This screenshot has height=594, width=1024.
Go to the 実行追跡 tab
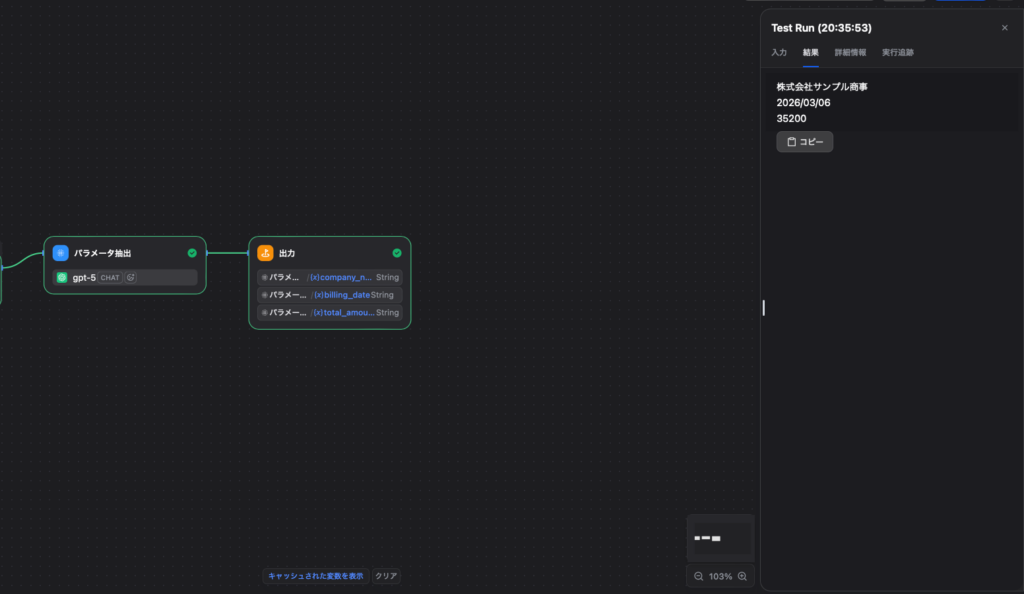(897, 52)
